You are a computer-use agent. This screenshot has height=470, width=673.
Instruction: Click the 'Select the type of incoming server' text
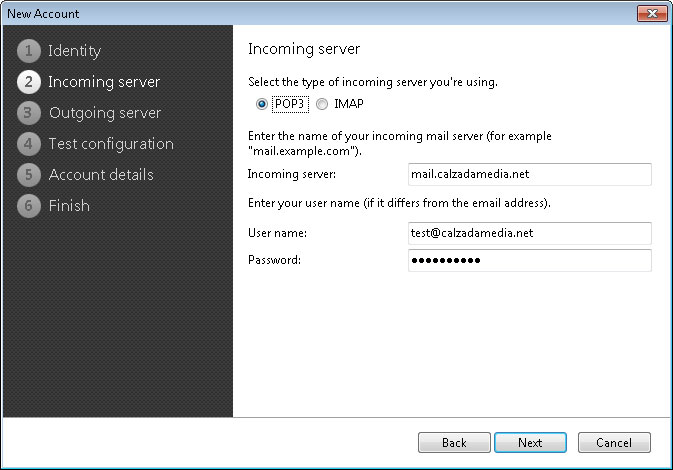[373, 82]
